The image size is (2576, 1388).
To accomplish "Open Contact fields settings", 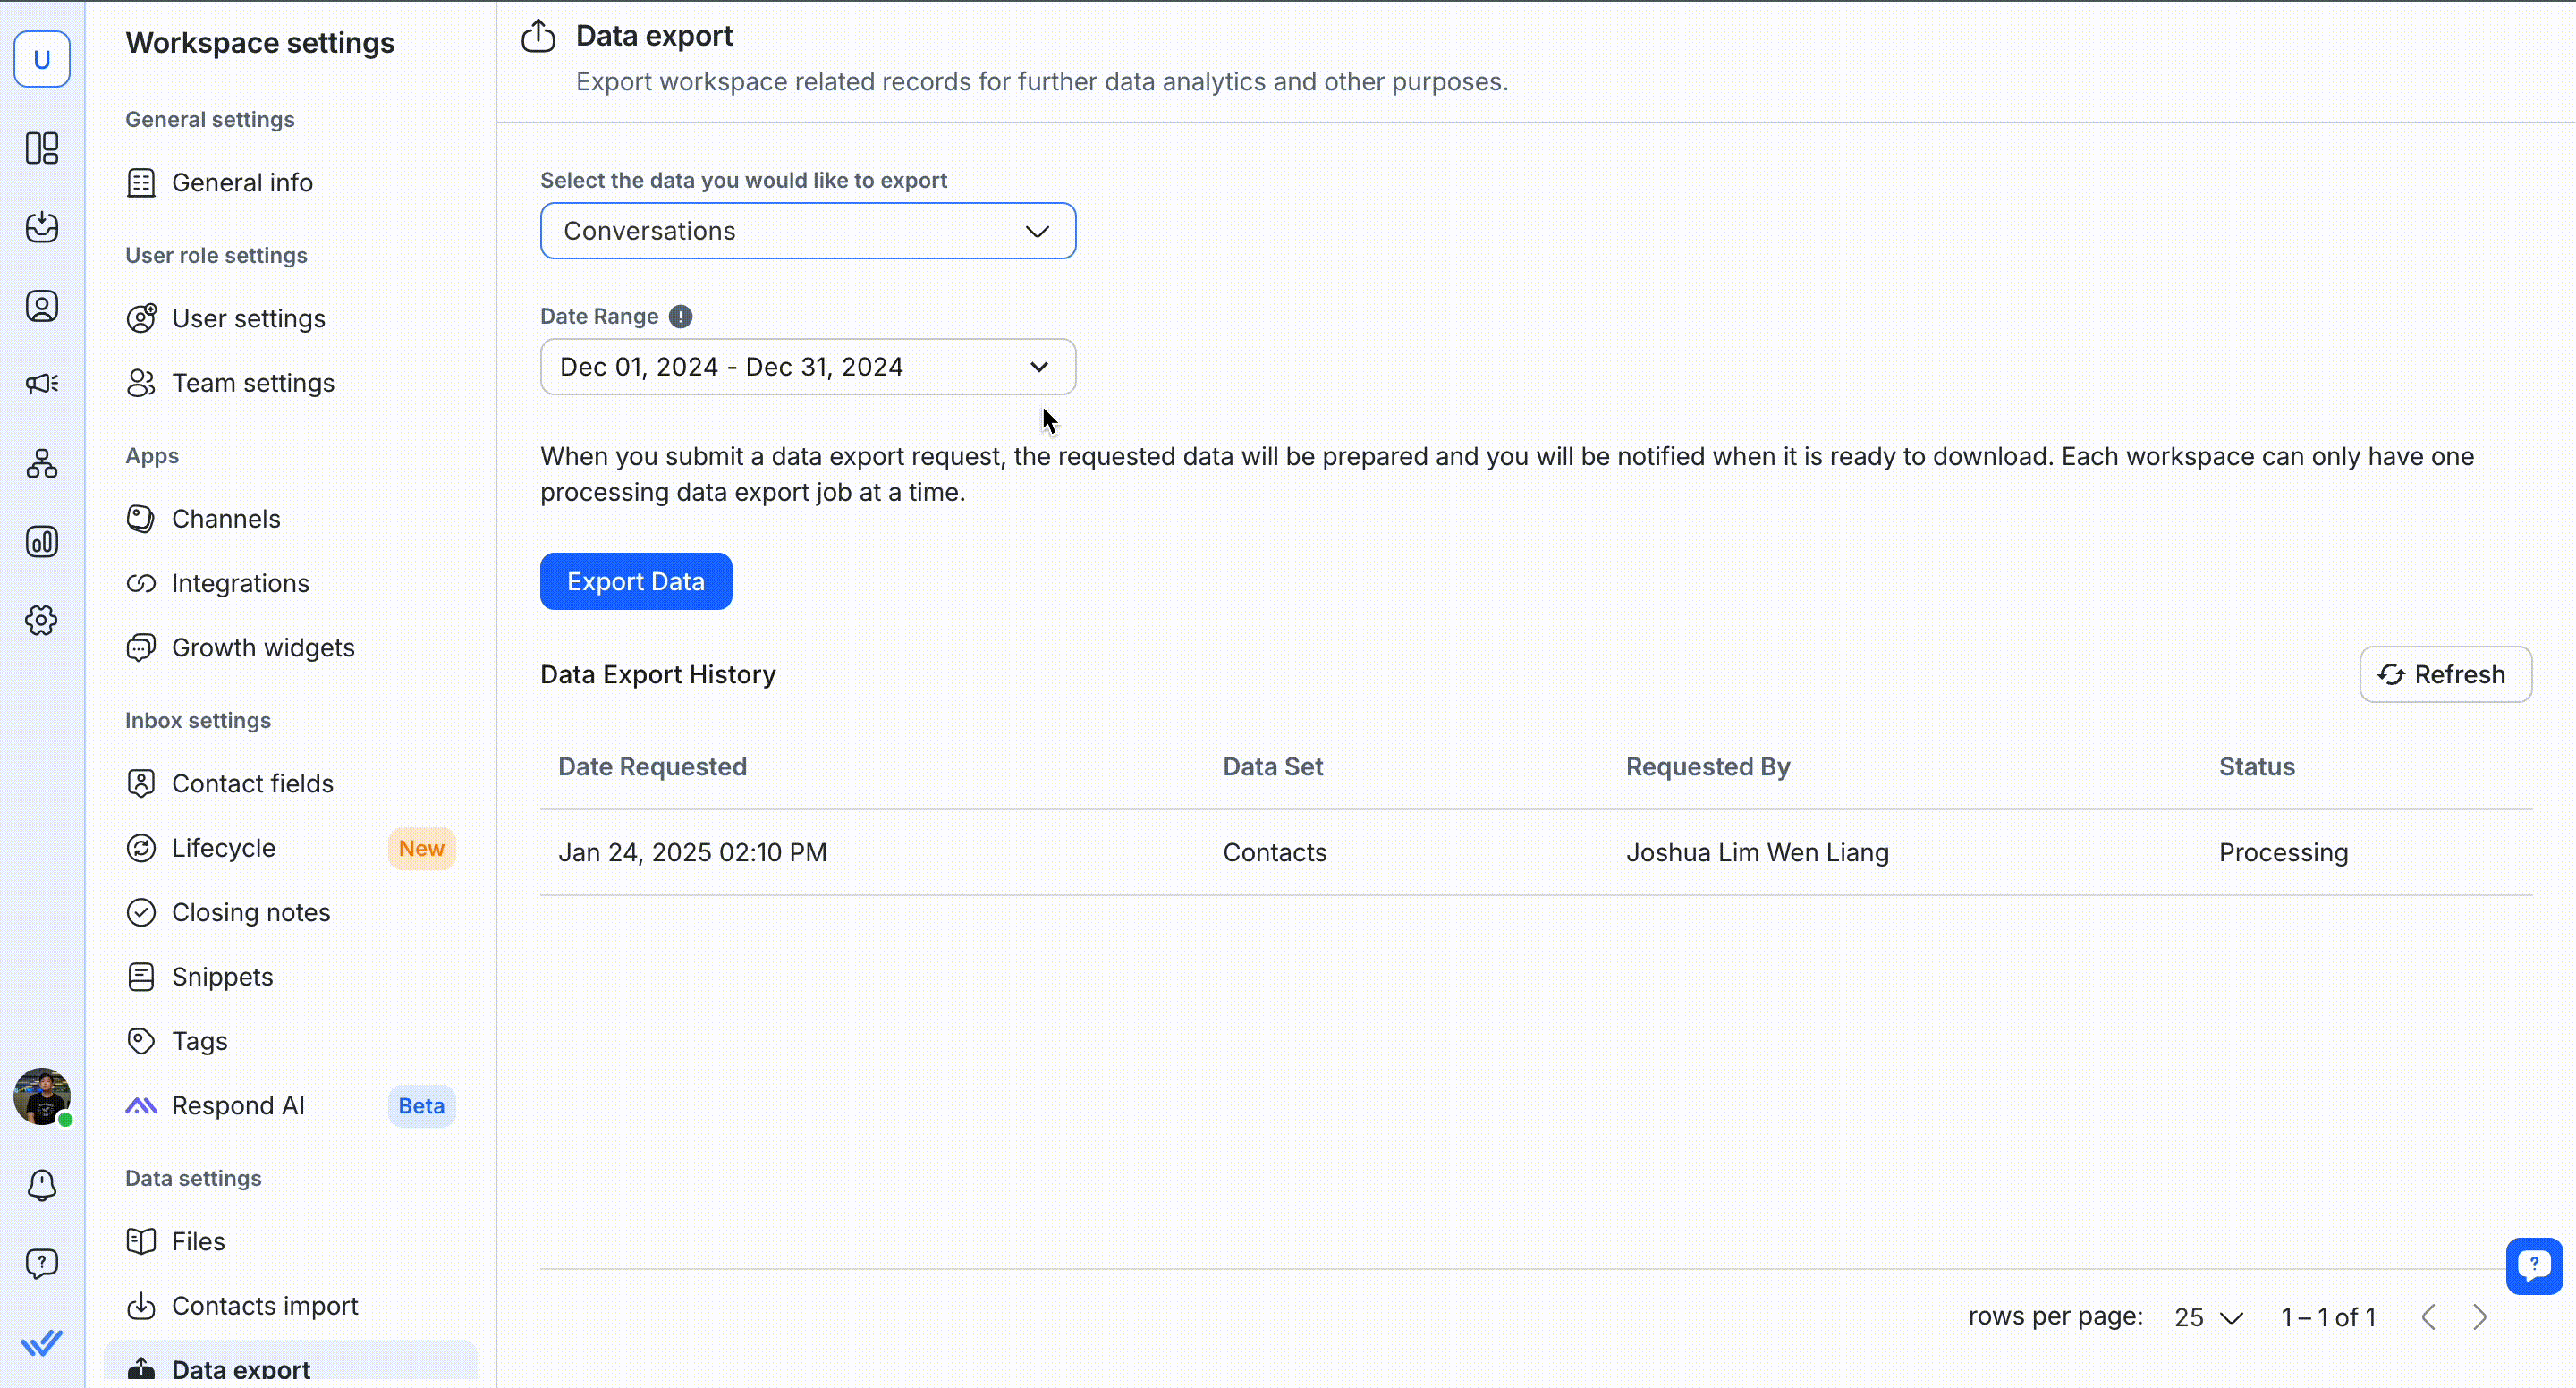I will 252,783.
